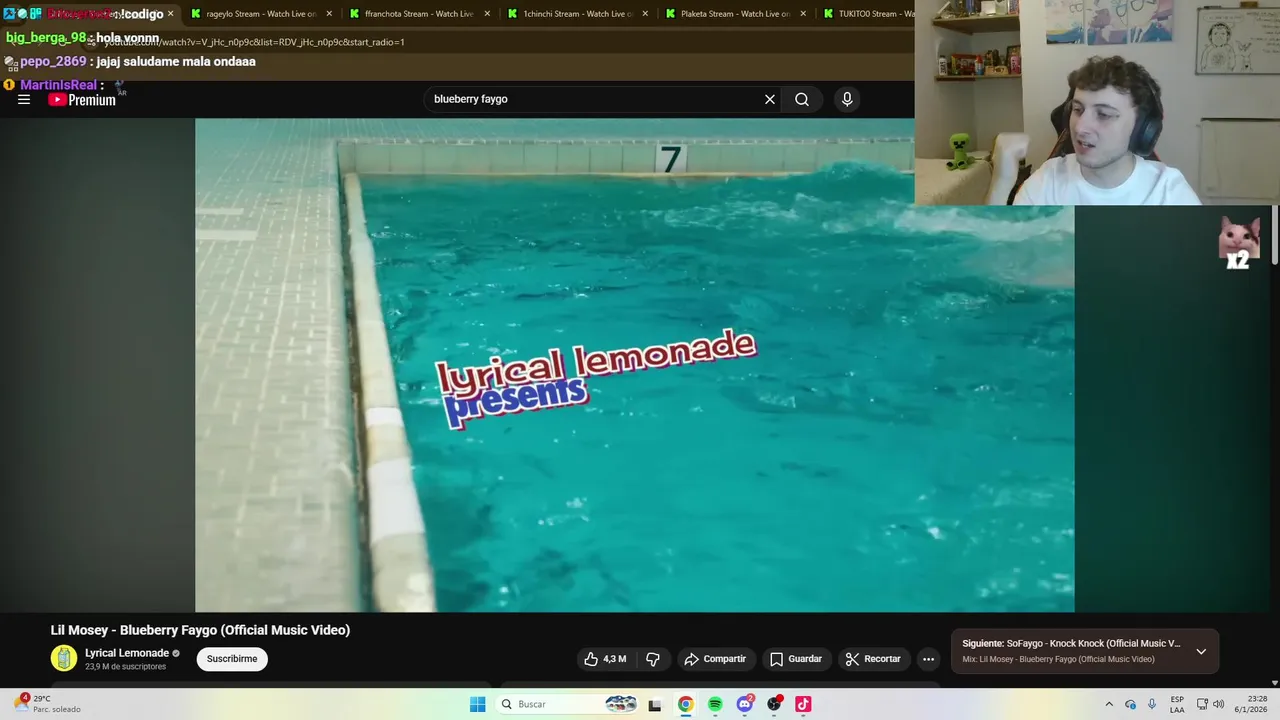1280x720 pixels.
Task: Clip the video with Recortar
Action: pos(873,659)
